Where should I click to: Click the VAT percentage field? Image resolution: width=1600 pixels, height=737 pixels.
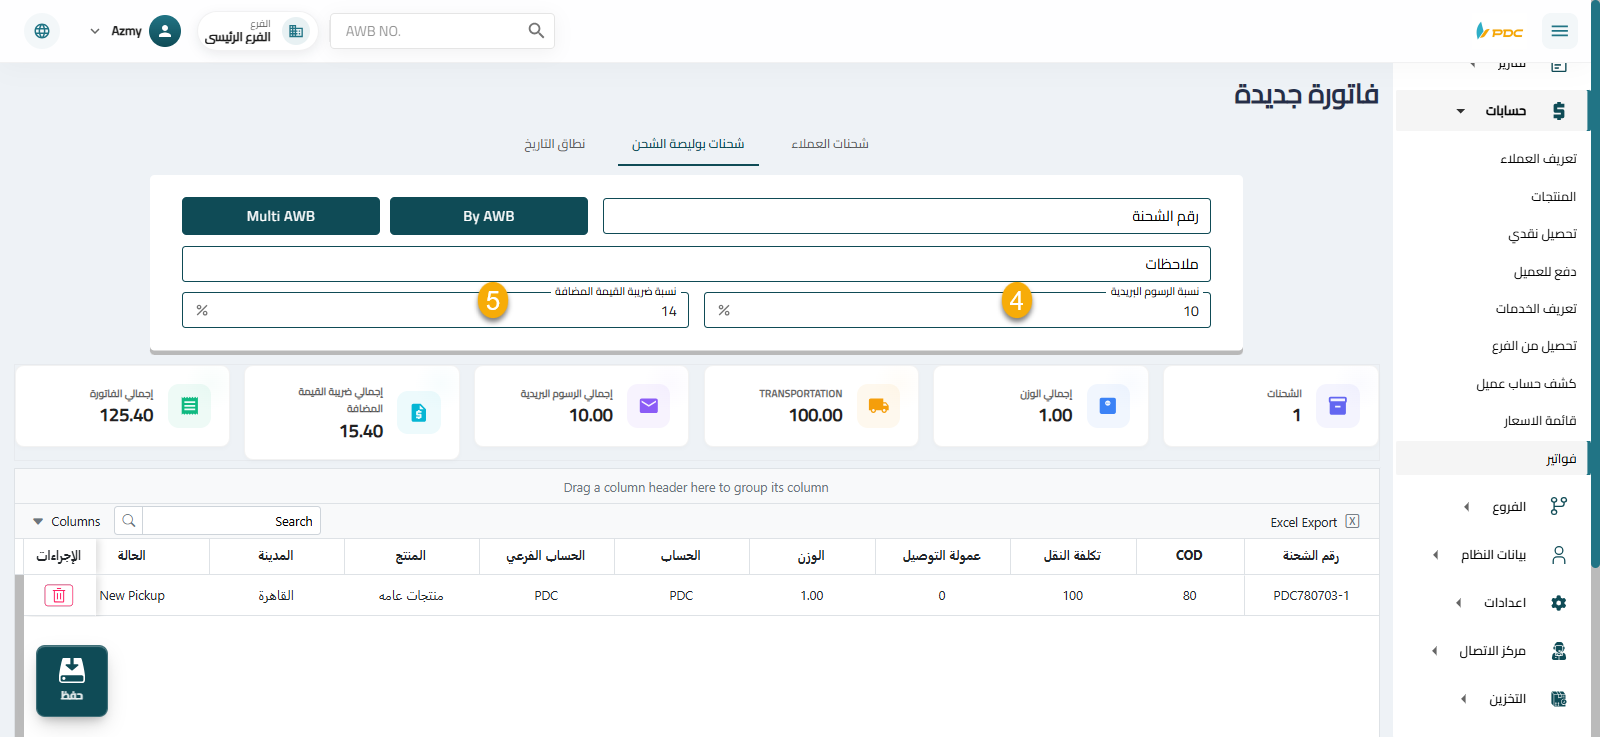click(x=435, y=311)
